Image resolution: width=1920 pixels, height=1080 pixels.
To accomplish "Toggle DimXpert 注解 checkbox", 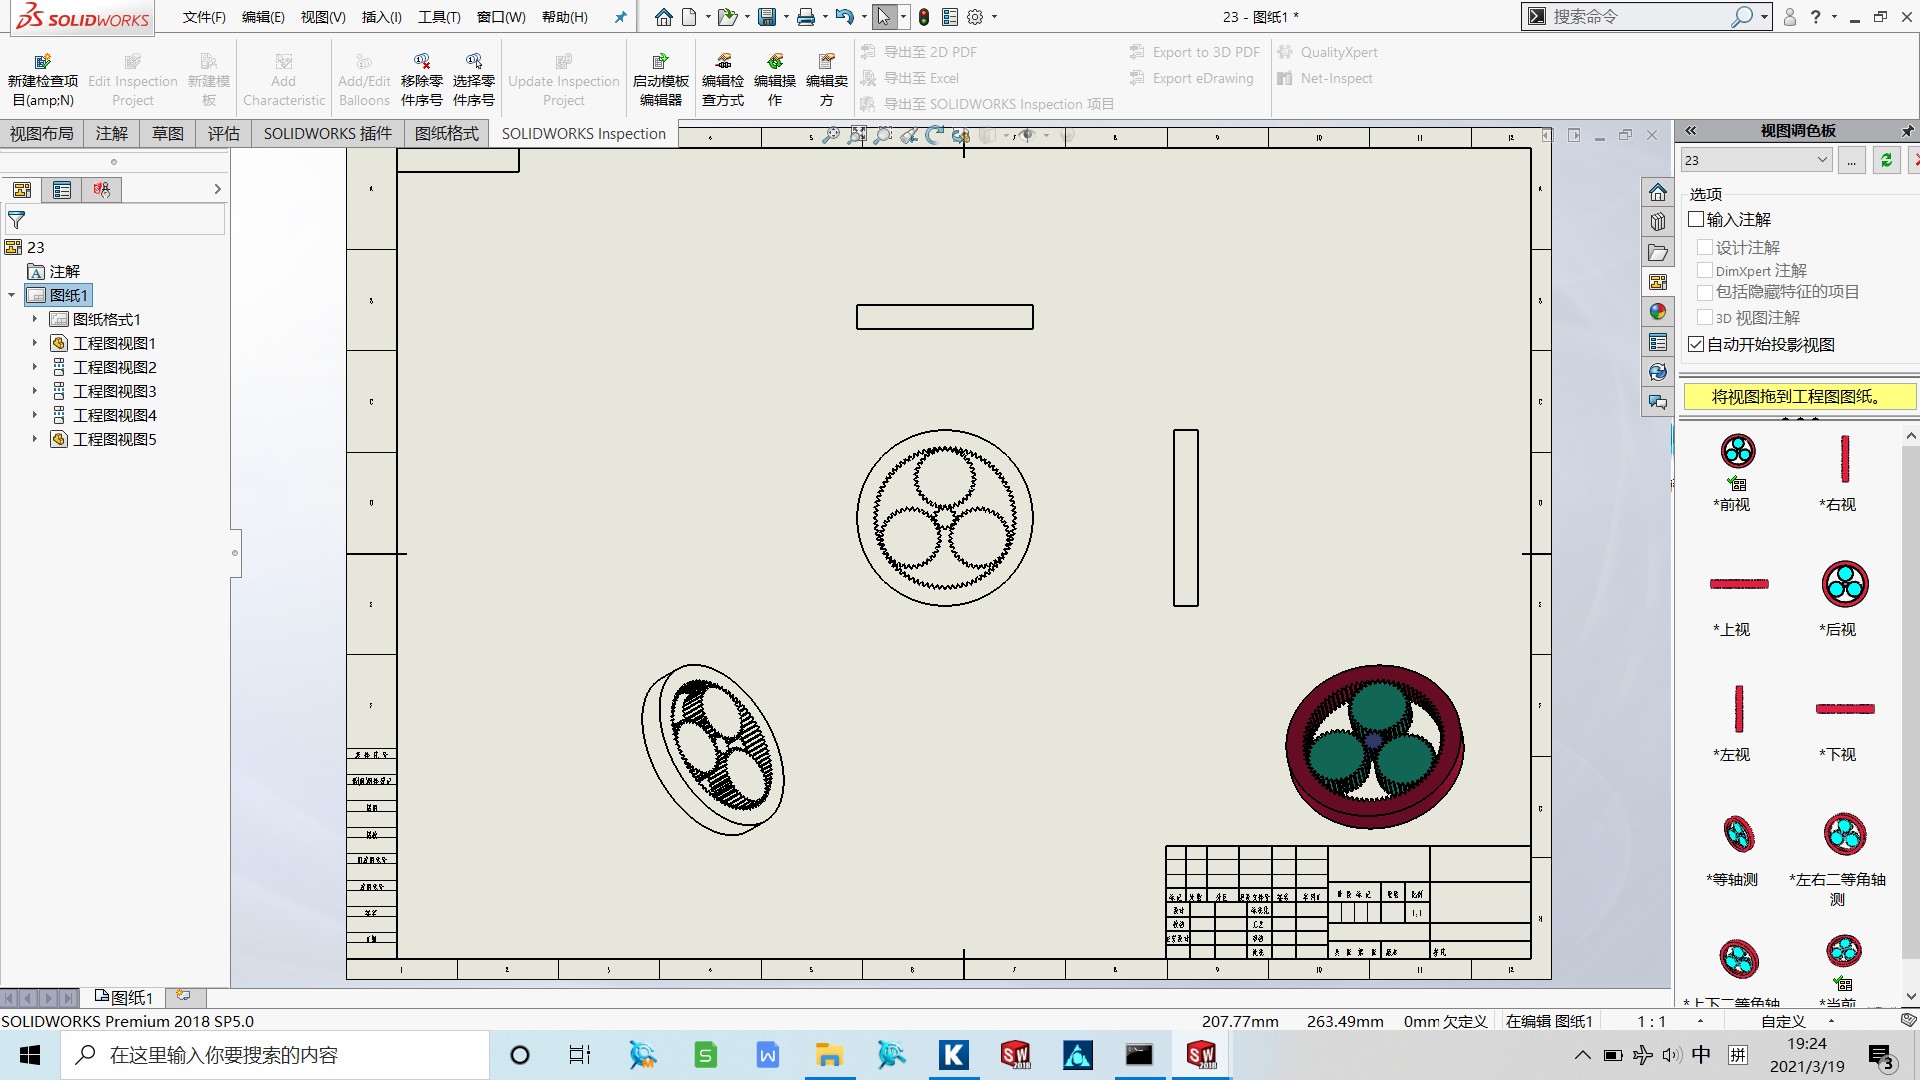I will point(1705,270).
